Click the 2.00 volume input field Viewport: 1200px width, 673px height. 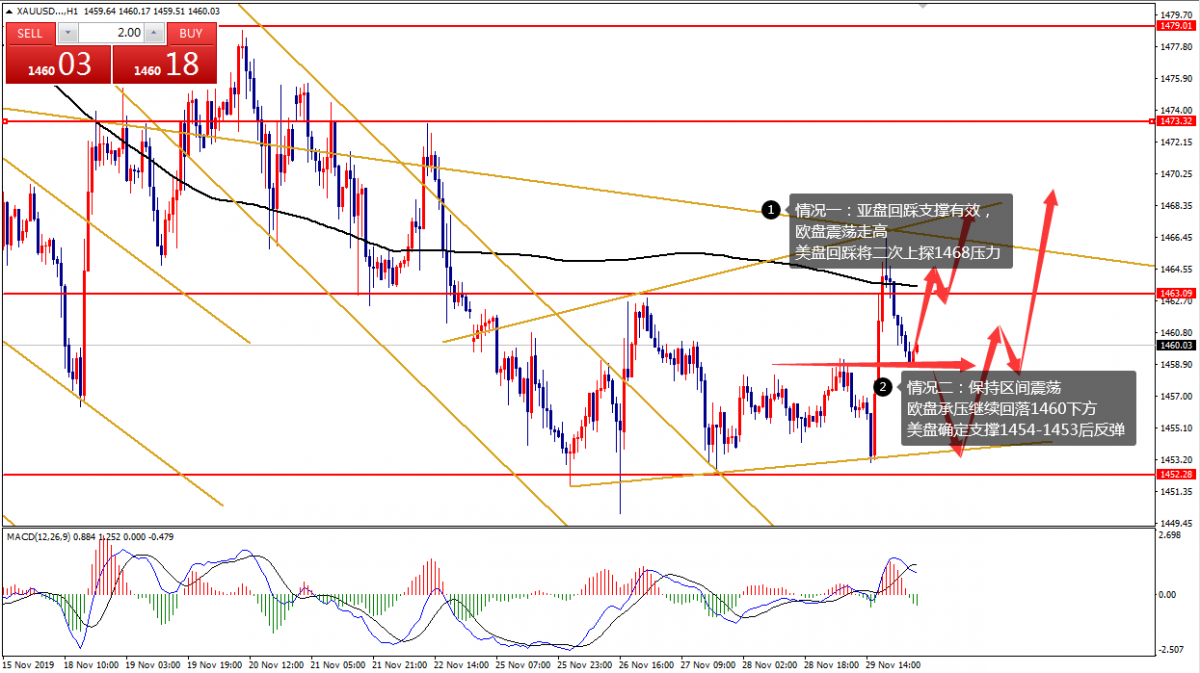(x=111, y=32)
